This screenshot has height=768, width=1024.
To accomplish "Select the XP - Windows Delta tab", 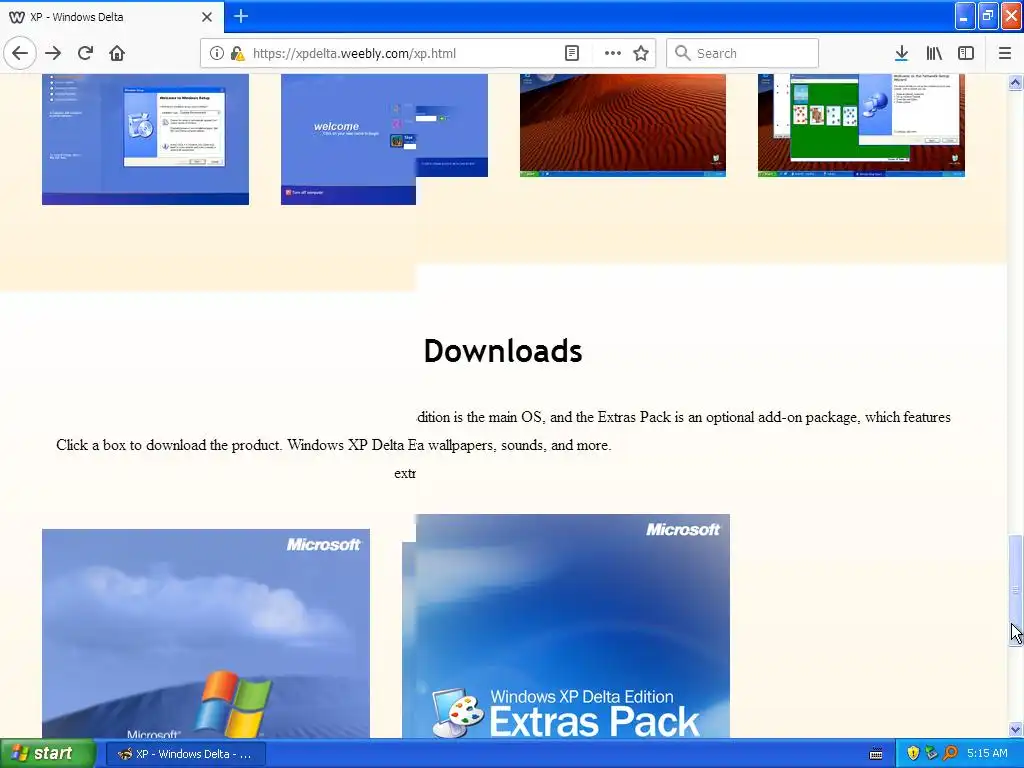I will [112, 17].
